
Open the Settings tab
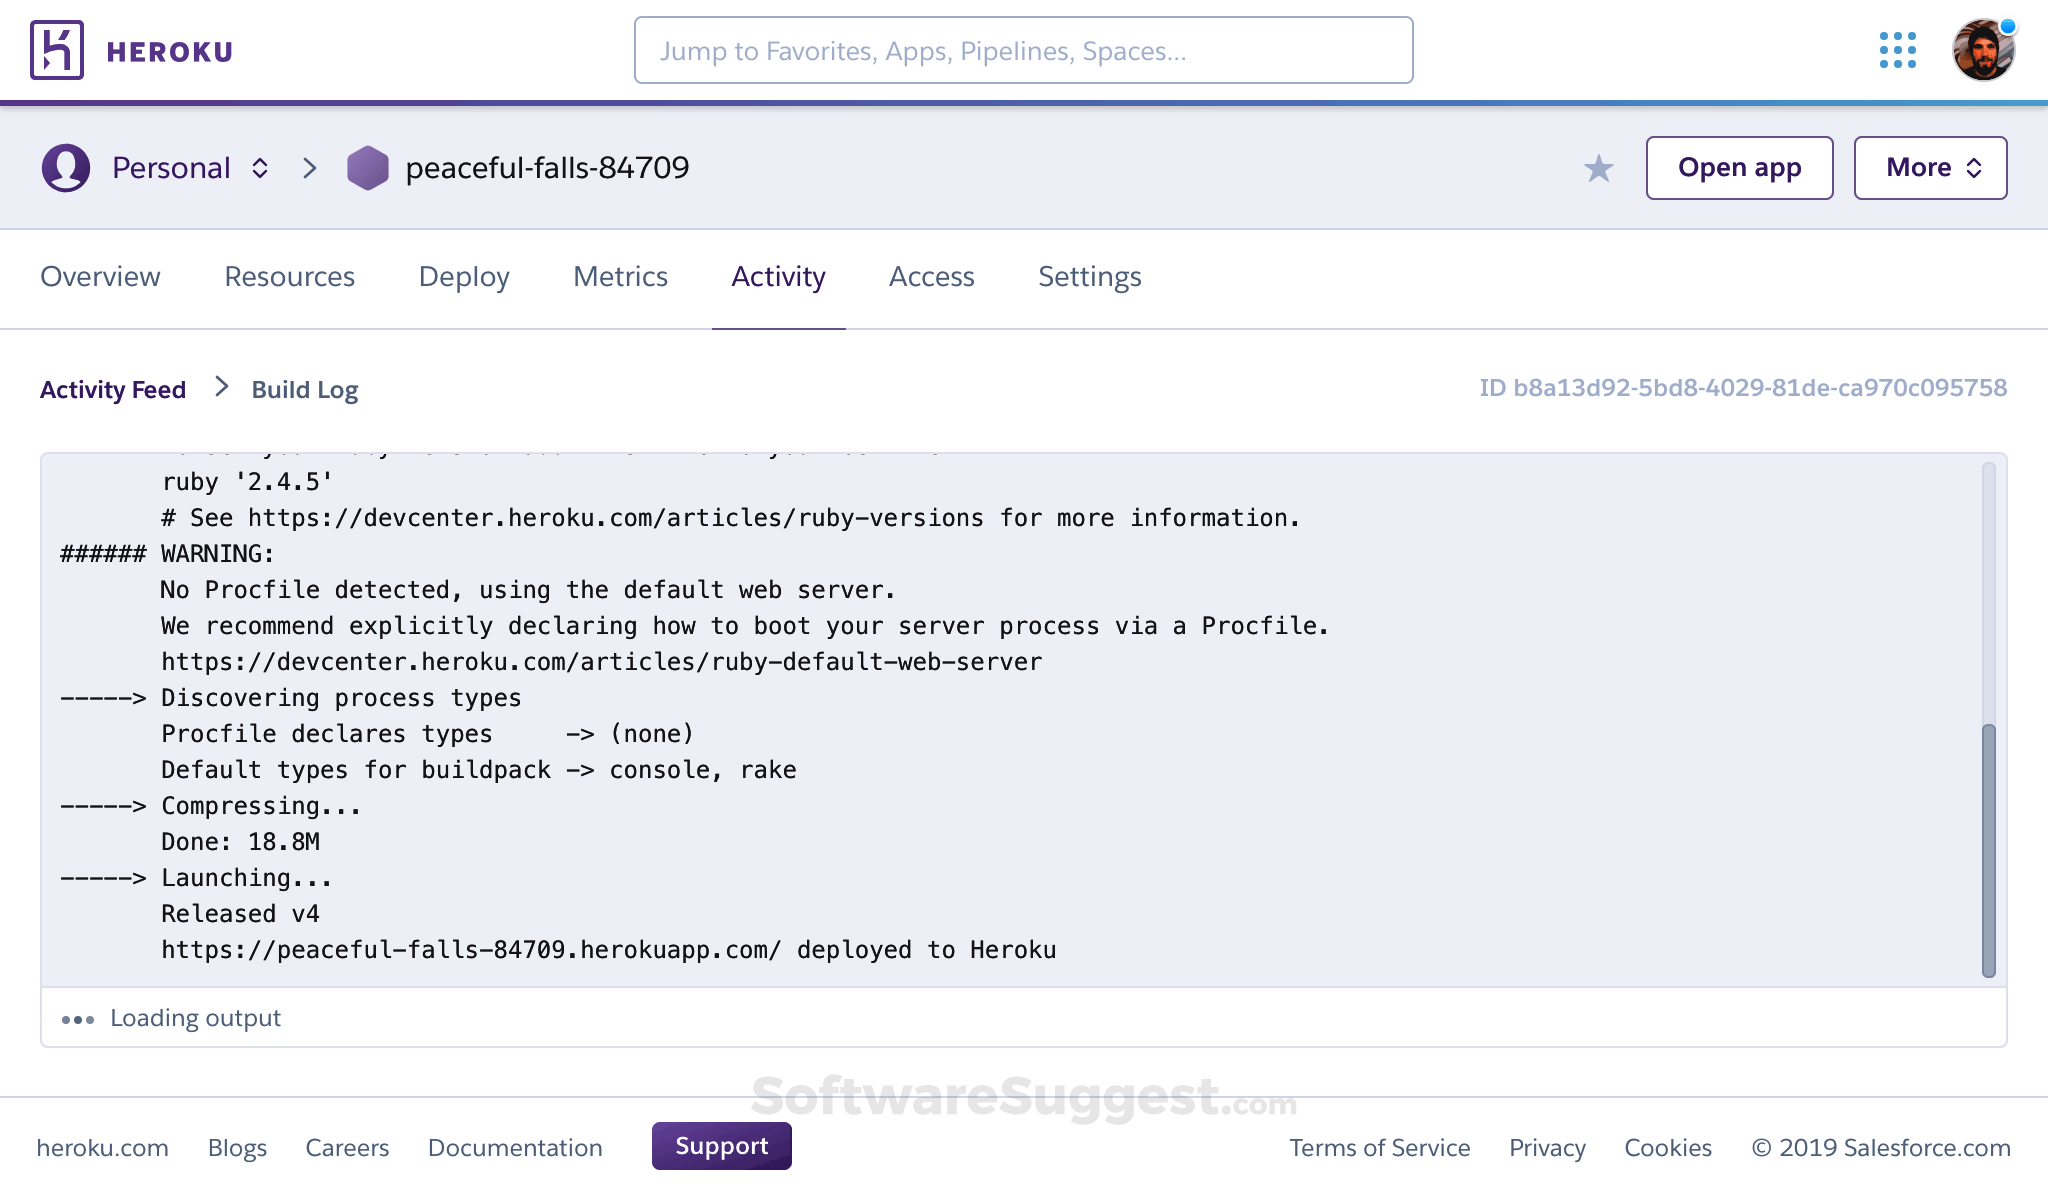(1089, 277)
